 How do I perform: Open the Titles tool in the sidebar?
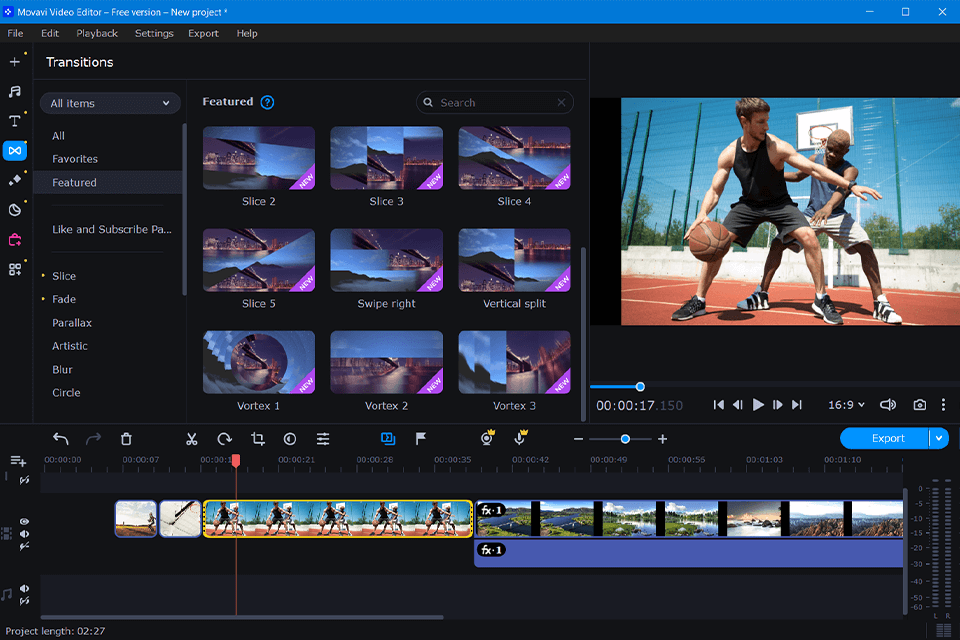point(15,121)
